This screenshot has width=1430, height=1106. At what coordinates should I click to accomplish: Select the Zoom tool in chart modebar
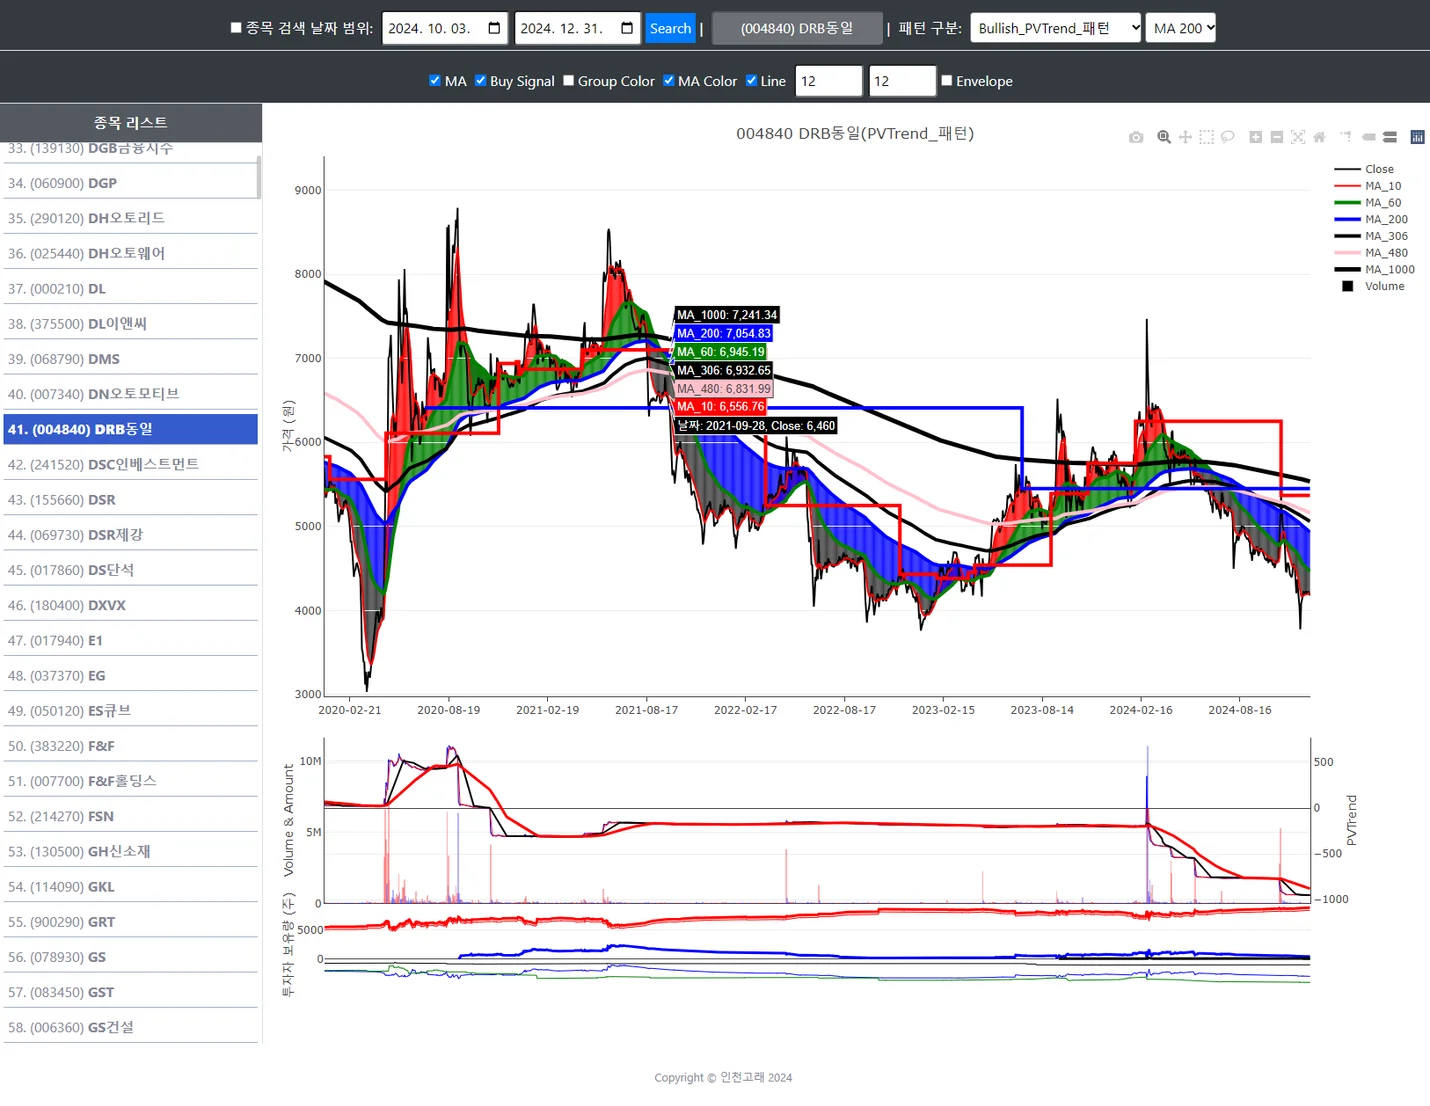pos(1164,137)
